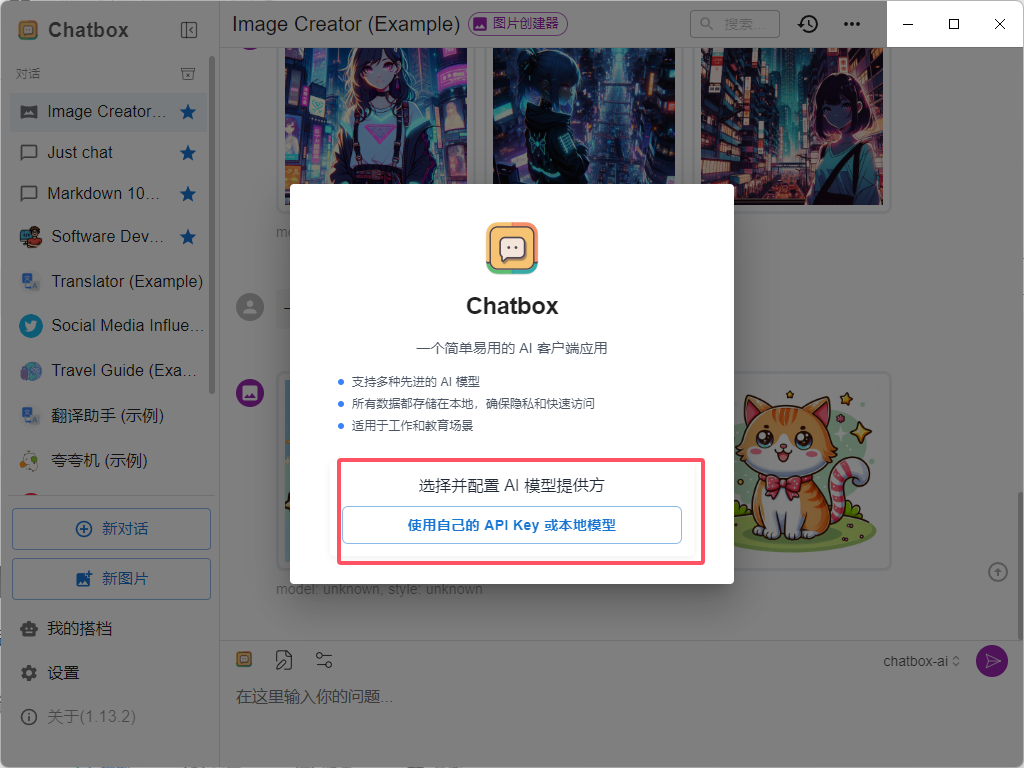
Task: Select Social Media Influencer conversation
Action: coord(108,325)
